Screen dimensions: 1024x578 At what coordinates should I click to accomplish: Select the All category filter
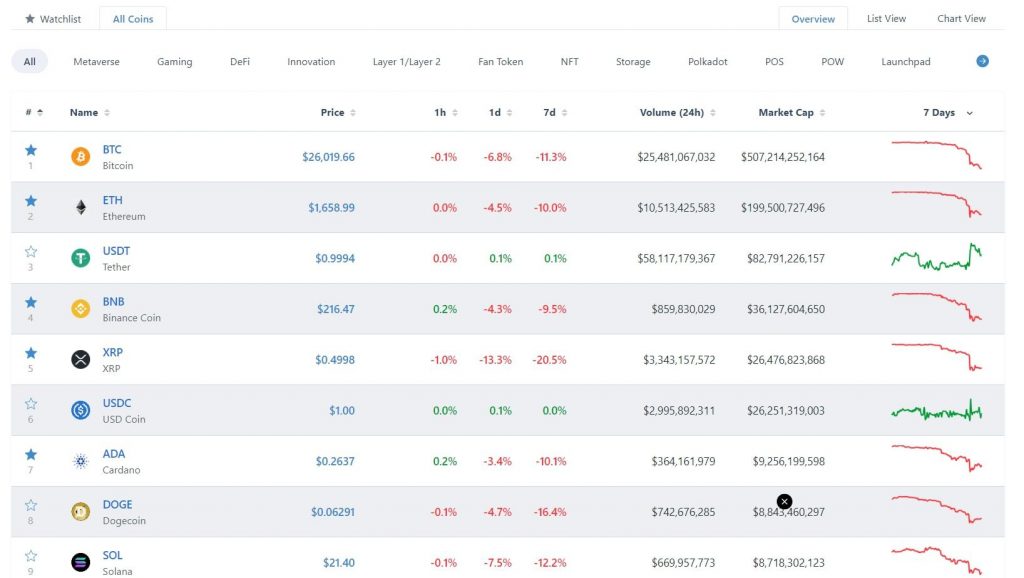(29, 61)
